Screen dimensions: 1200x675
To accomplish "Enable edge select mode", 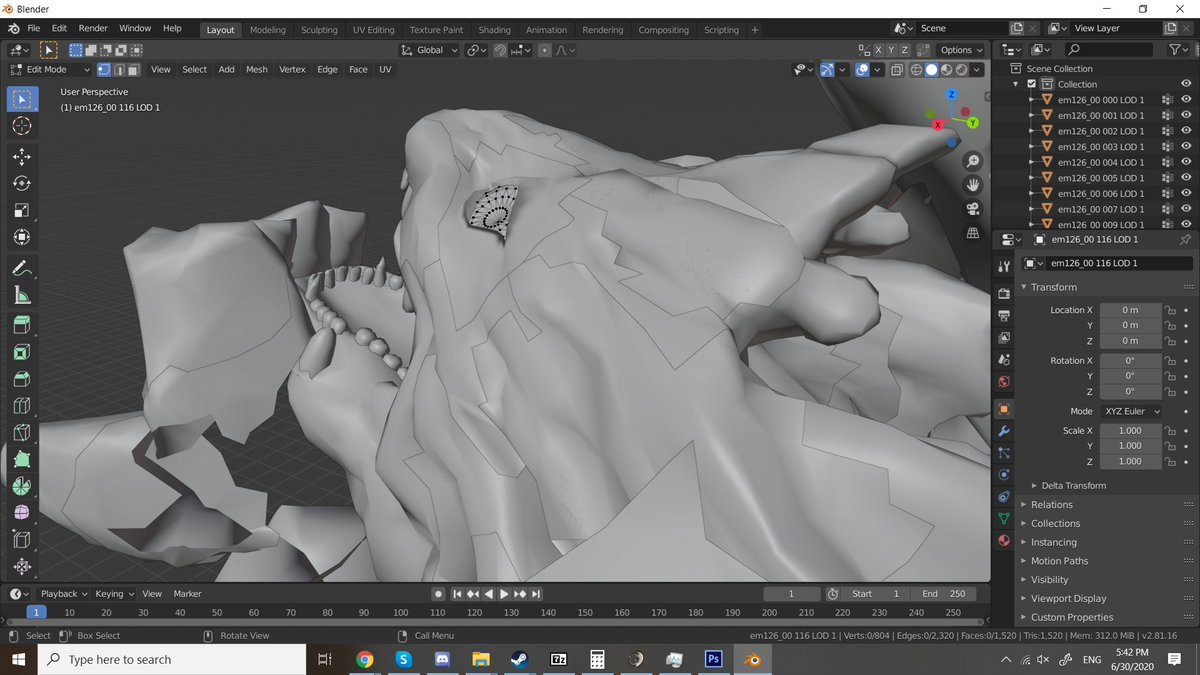I will click(118, 69).
